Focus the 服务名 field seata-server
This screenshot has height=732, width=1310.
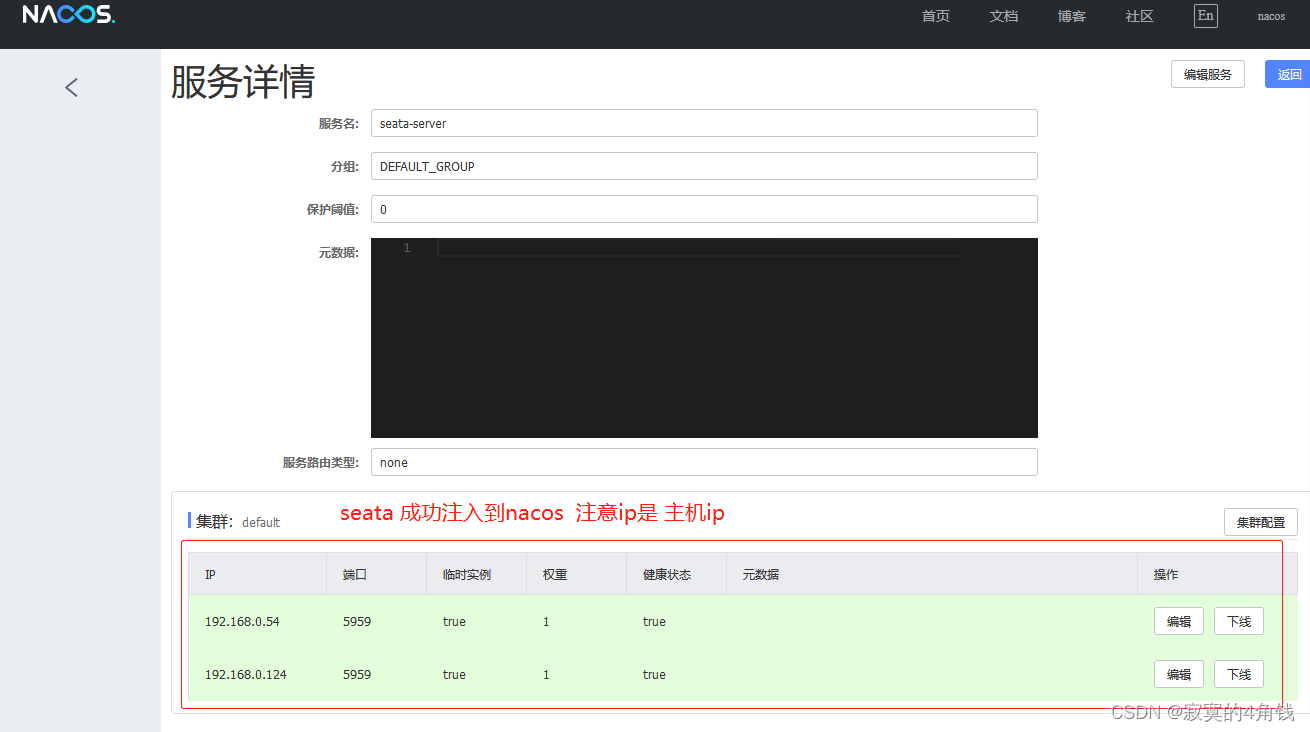(x=704, y=123)
